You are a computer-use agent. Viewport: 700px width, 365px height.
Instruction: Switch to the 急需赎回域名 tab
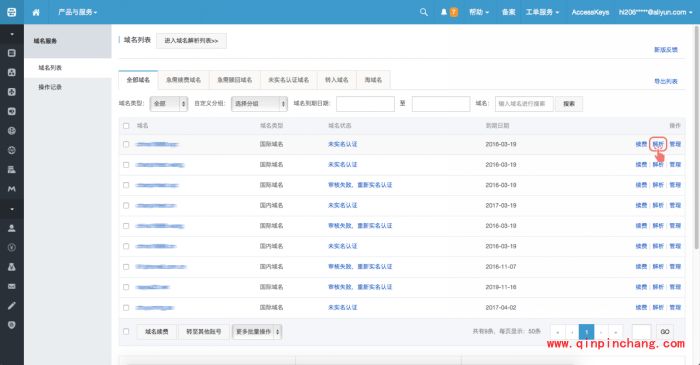tap(235, 80)
